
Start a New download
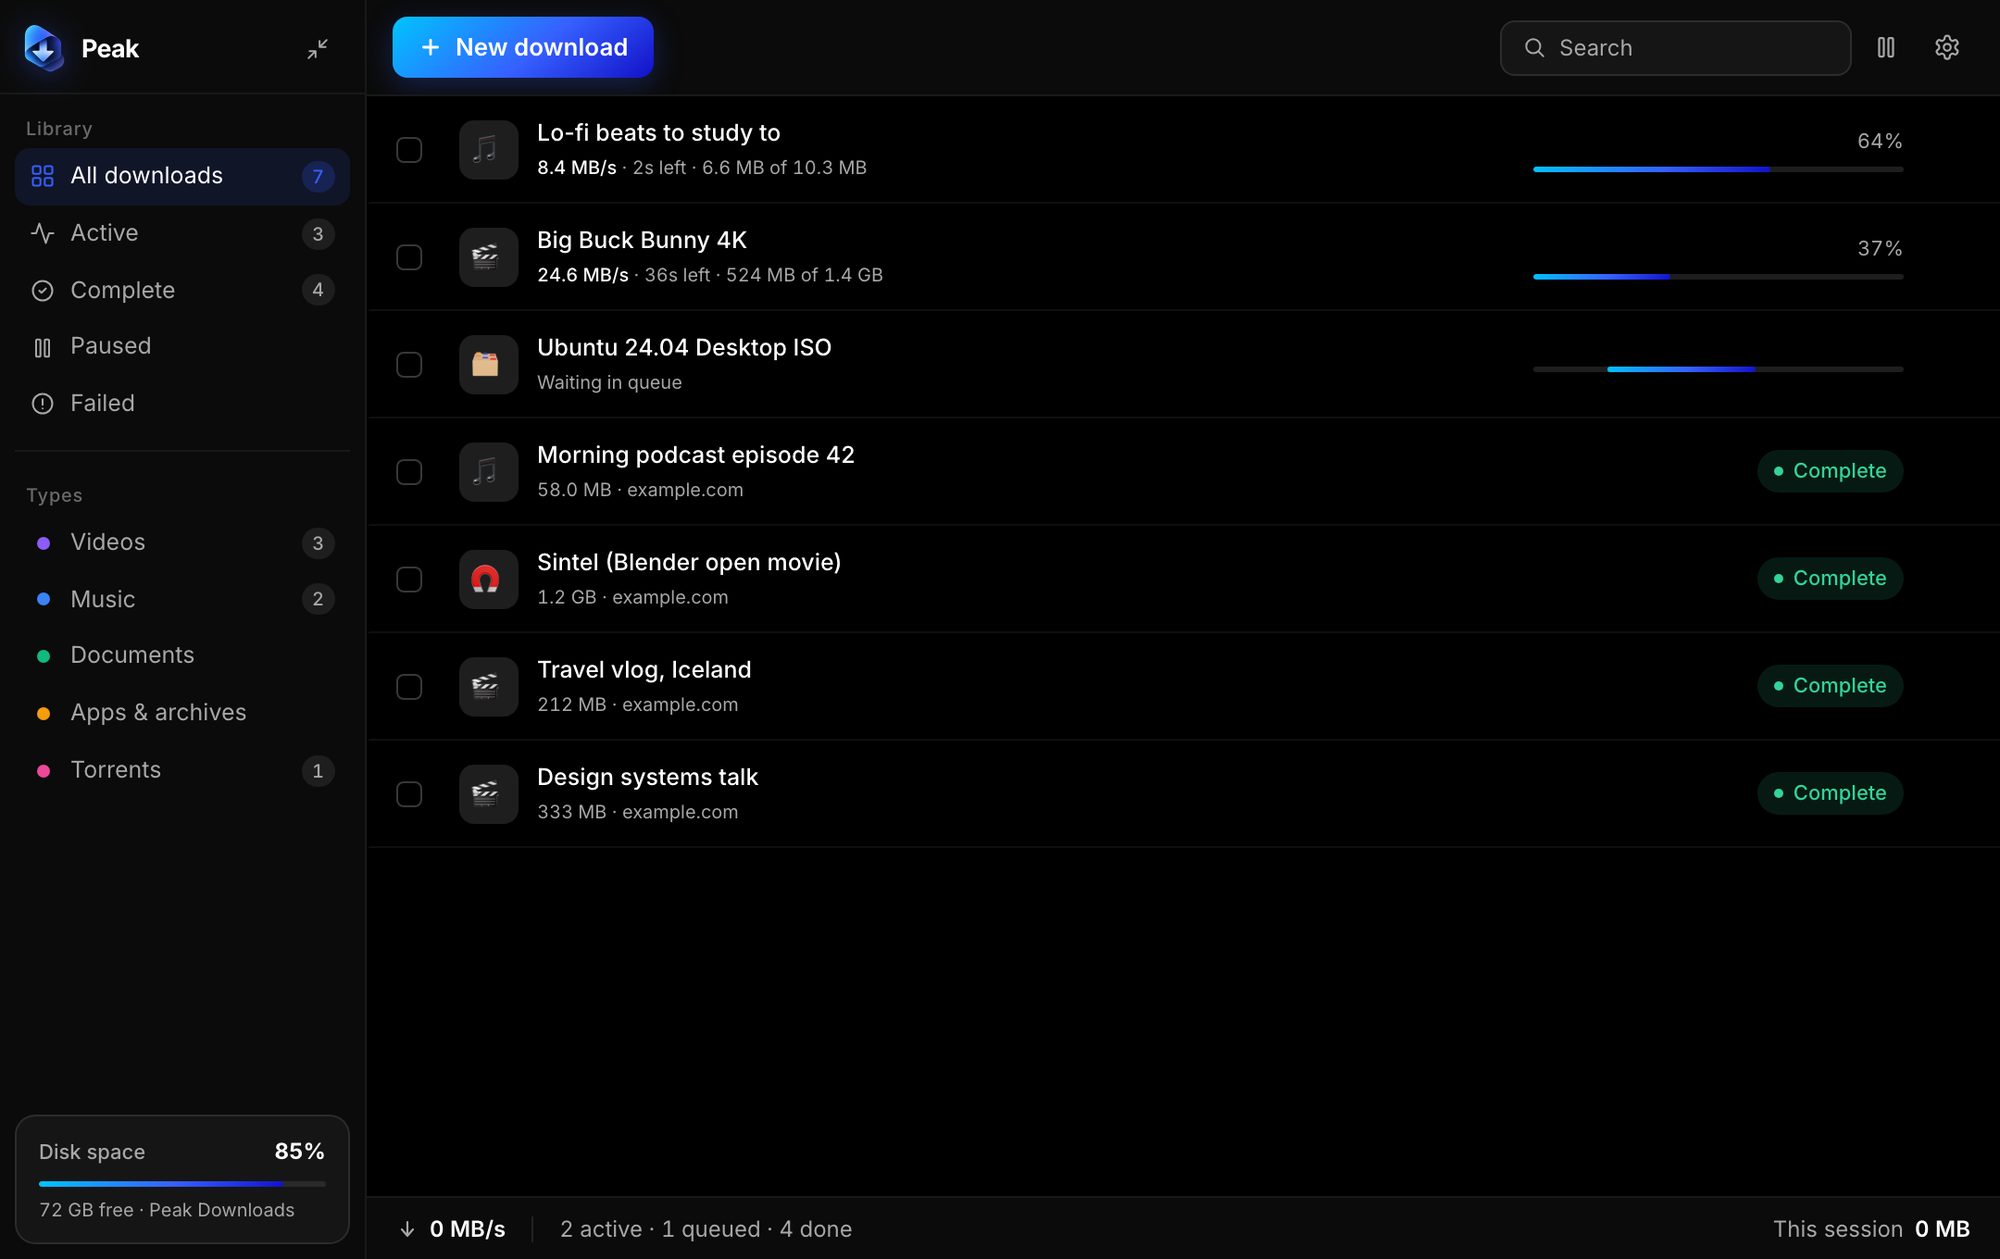[x=523, y=47]
